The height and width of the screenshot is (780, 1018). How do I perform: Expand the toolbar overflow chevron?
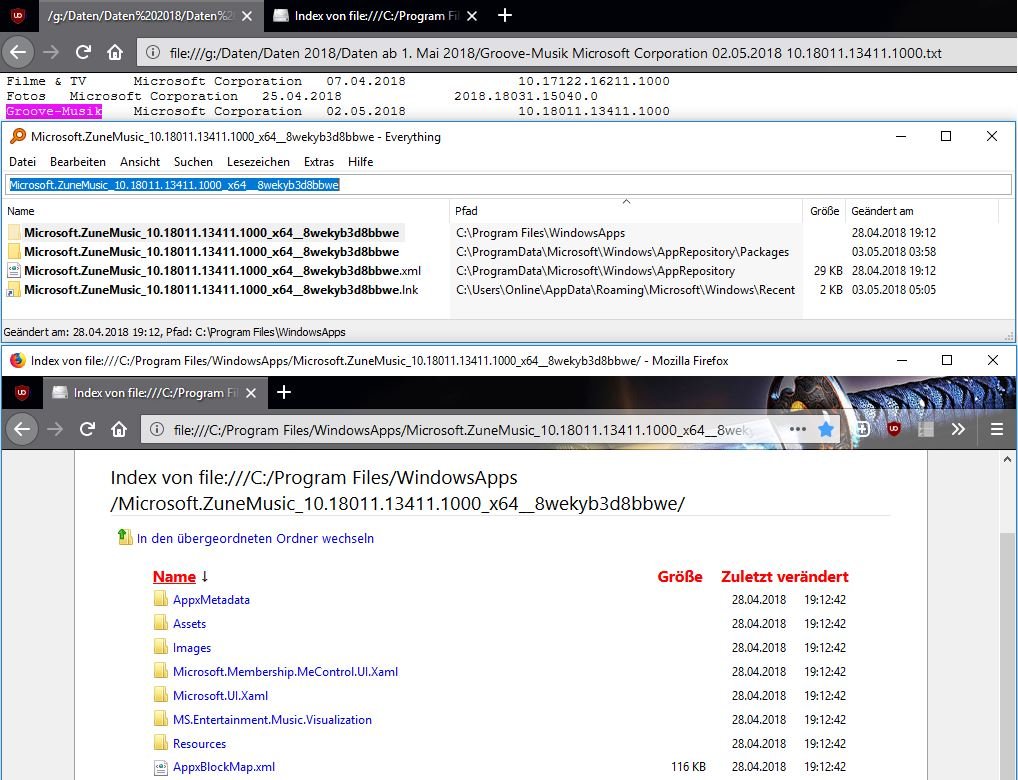[x=958, y=429]
